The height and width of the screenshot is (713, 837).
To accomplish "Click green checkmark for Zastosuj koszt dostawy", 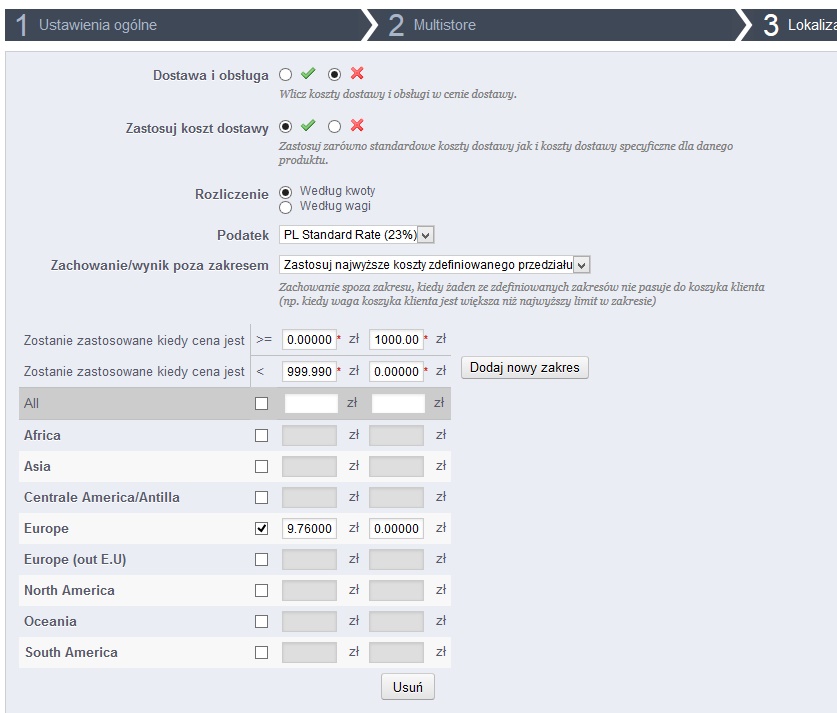I will 308,126.
